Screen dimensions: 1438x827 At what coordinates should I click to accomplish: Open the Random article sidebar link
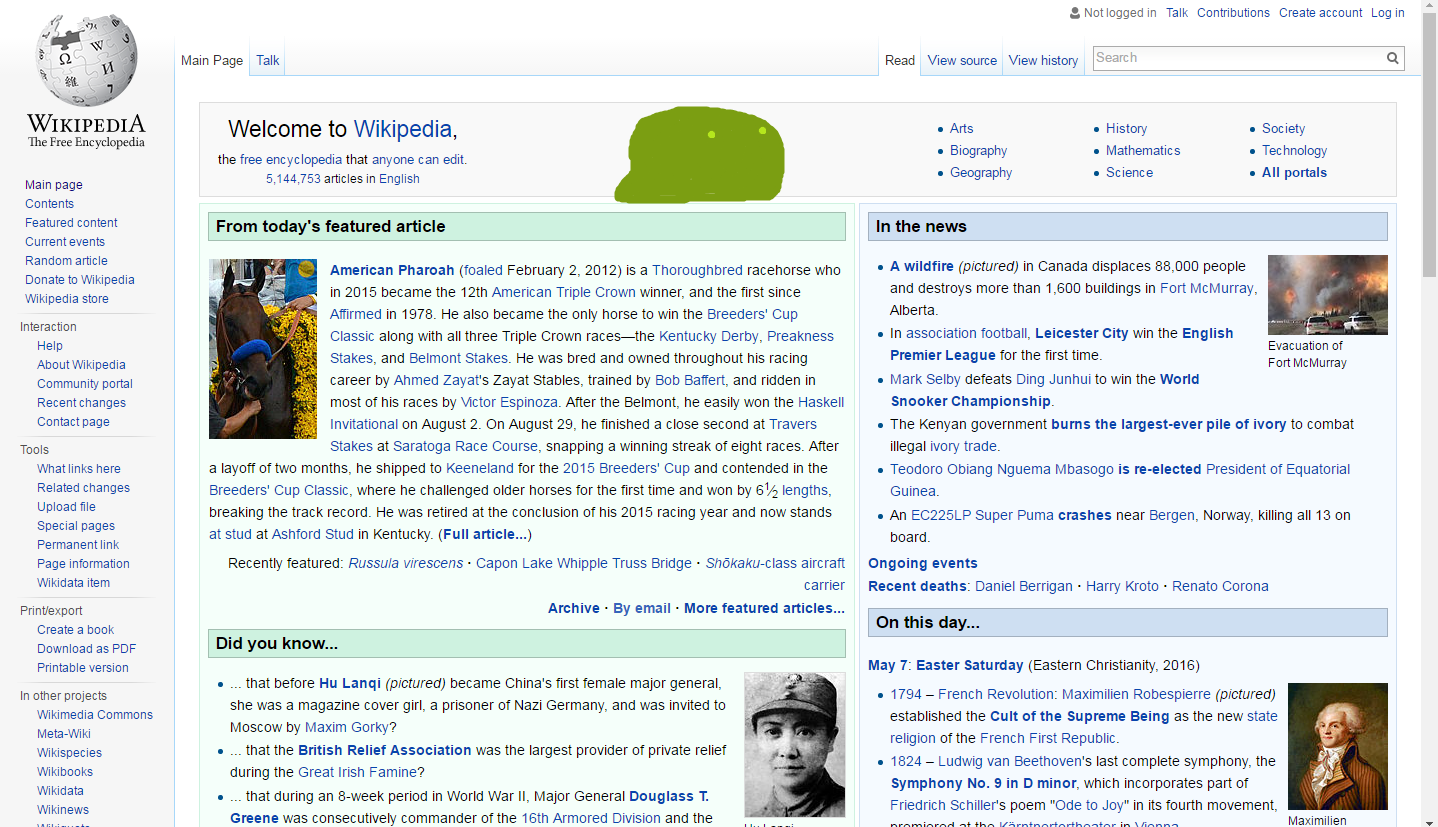point(66,261)
